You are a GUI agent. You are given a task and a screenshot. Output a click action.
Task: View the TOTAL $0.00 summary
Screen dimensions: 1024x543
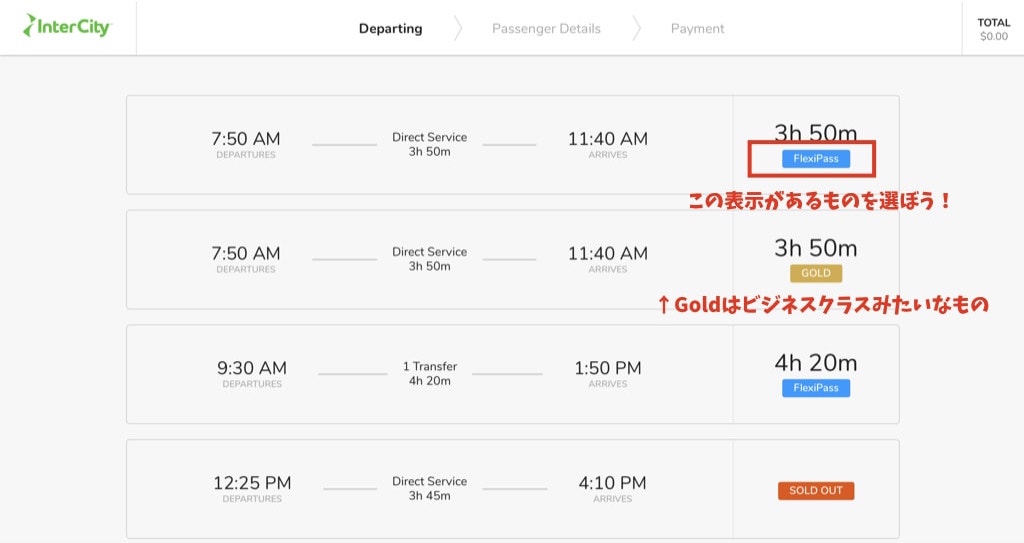[993, 28]
